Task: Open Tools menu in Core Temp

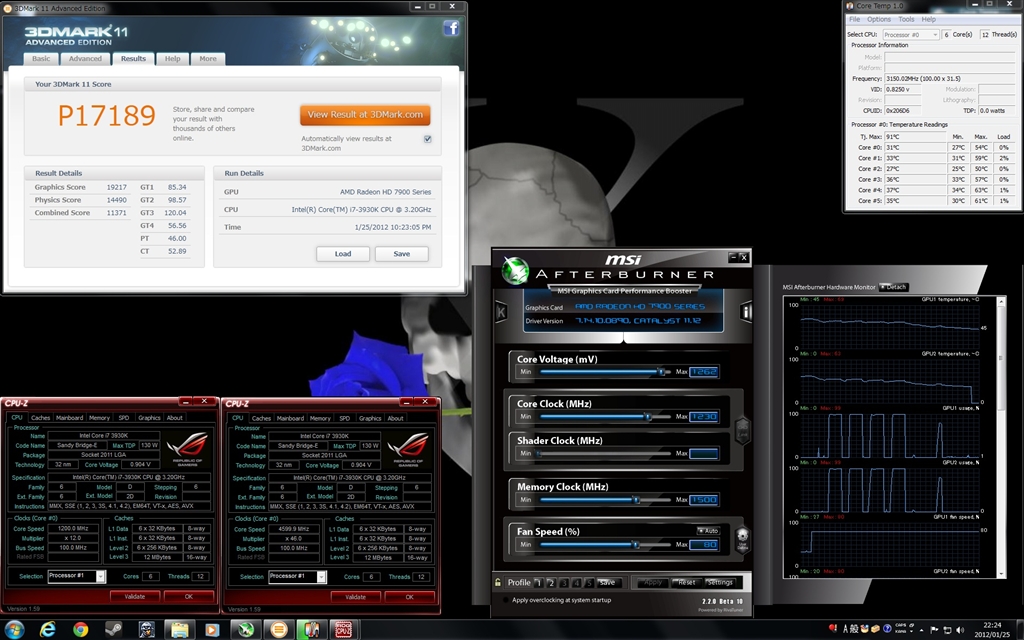Action: click(x=906, y=19)
